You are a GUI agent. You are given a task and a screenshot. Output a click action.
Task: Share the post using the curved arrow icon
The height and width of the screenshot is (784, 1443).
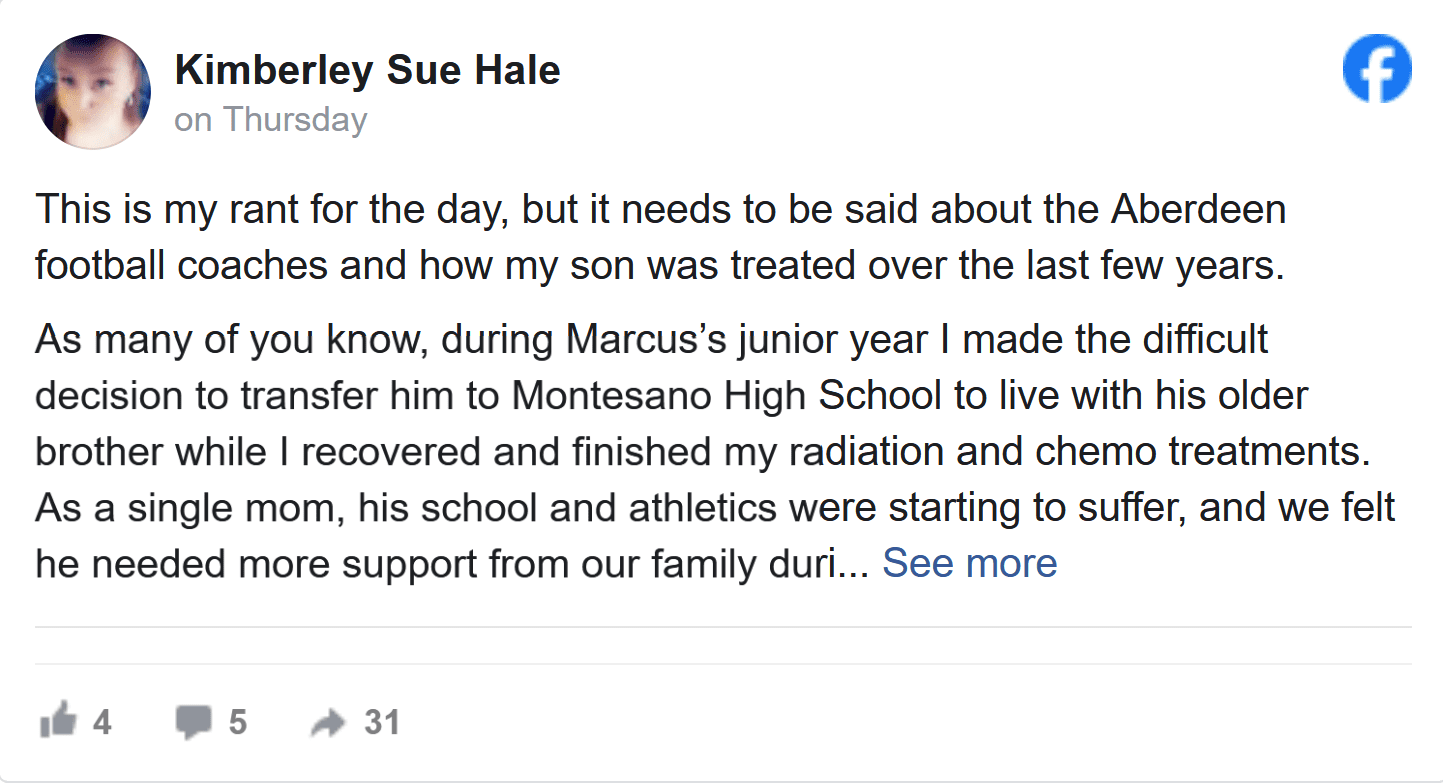pos(330,720)
